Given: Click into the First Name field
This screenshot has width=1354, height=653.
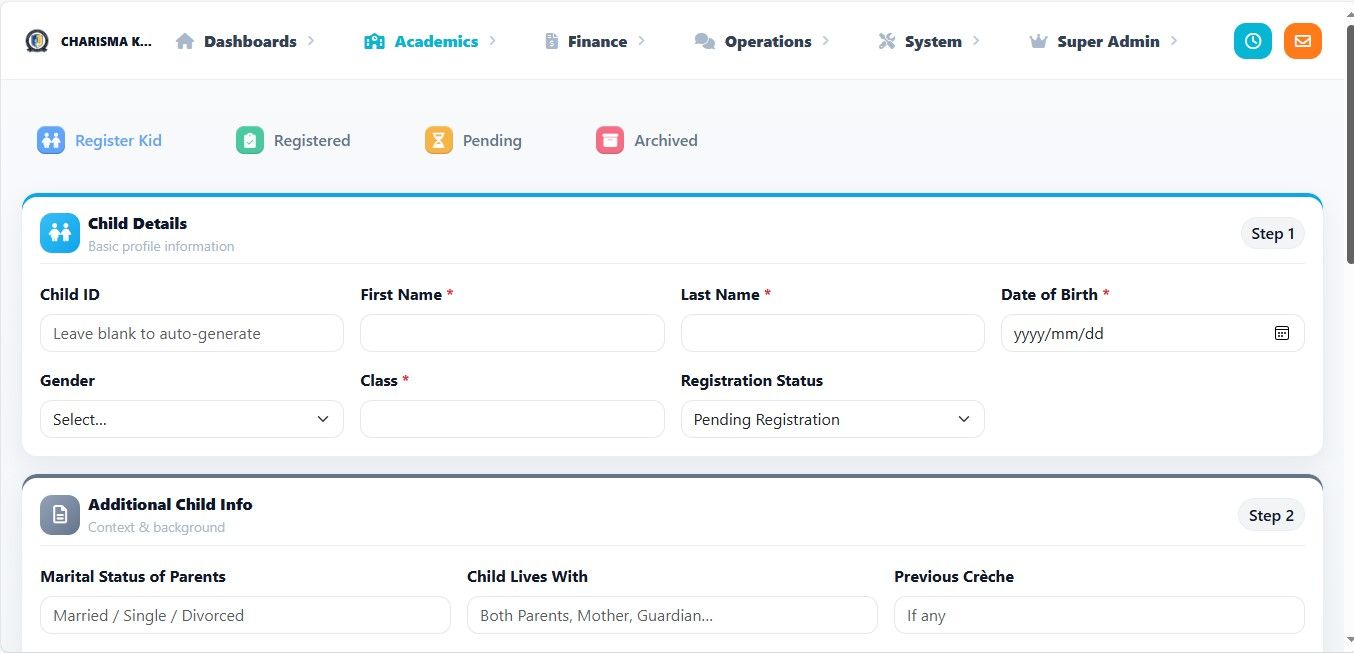Looking at the screenshot, I should (x=512, y=333).
